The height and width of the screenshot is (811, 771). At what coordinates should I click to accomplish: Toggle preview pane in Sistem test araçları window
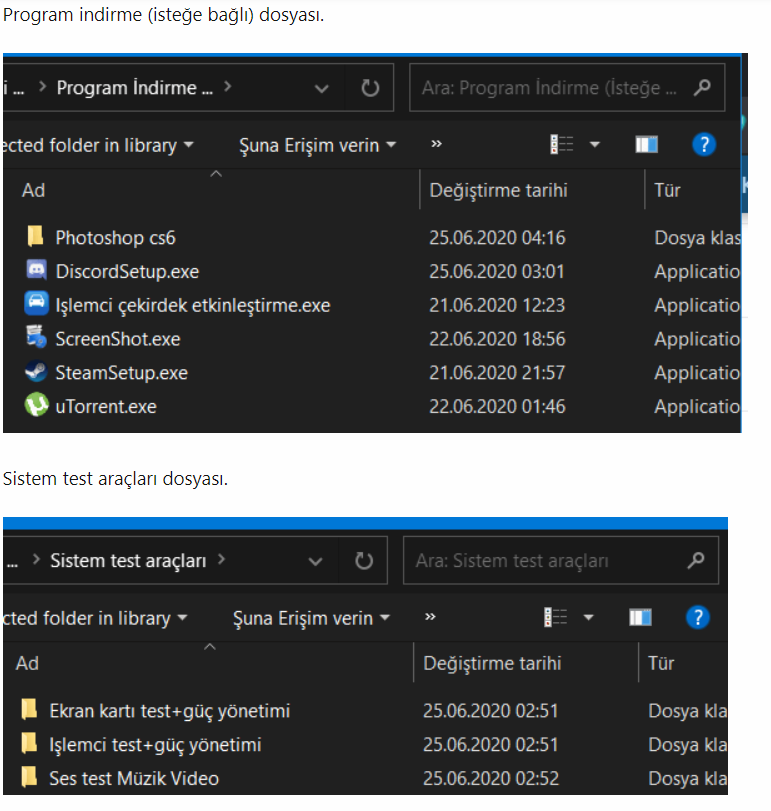640,618
